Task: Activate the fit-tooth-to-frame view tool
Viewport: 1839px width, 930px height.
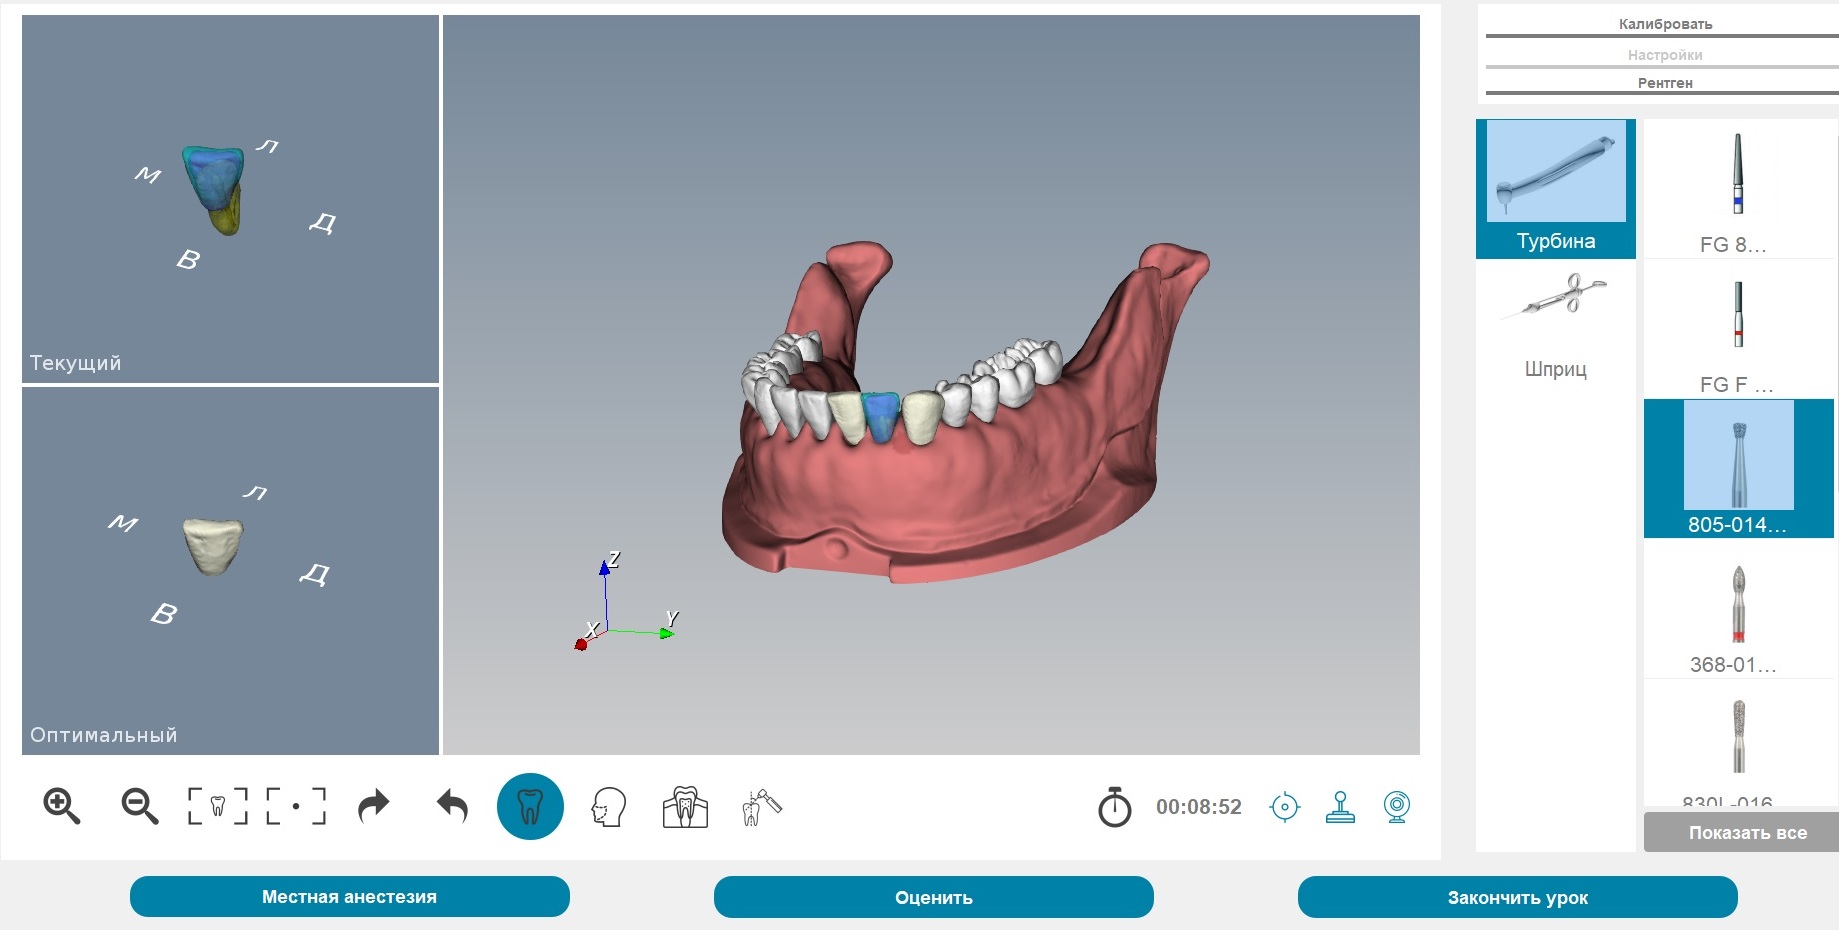Action: [218, 806]
